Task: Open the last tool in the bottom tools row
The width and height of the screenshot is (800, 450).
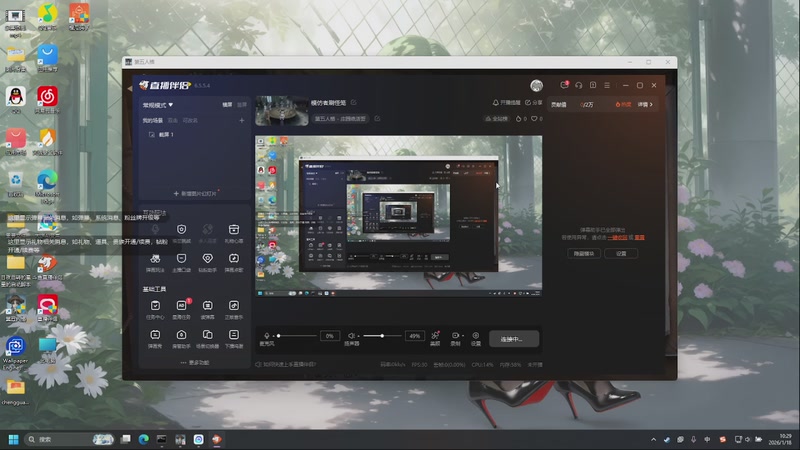Action: [x=234, y=338]
